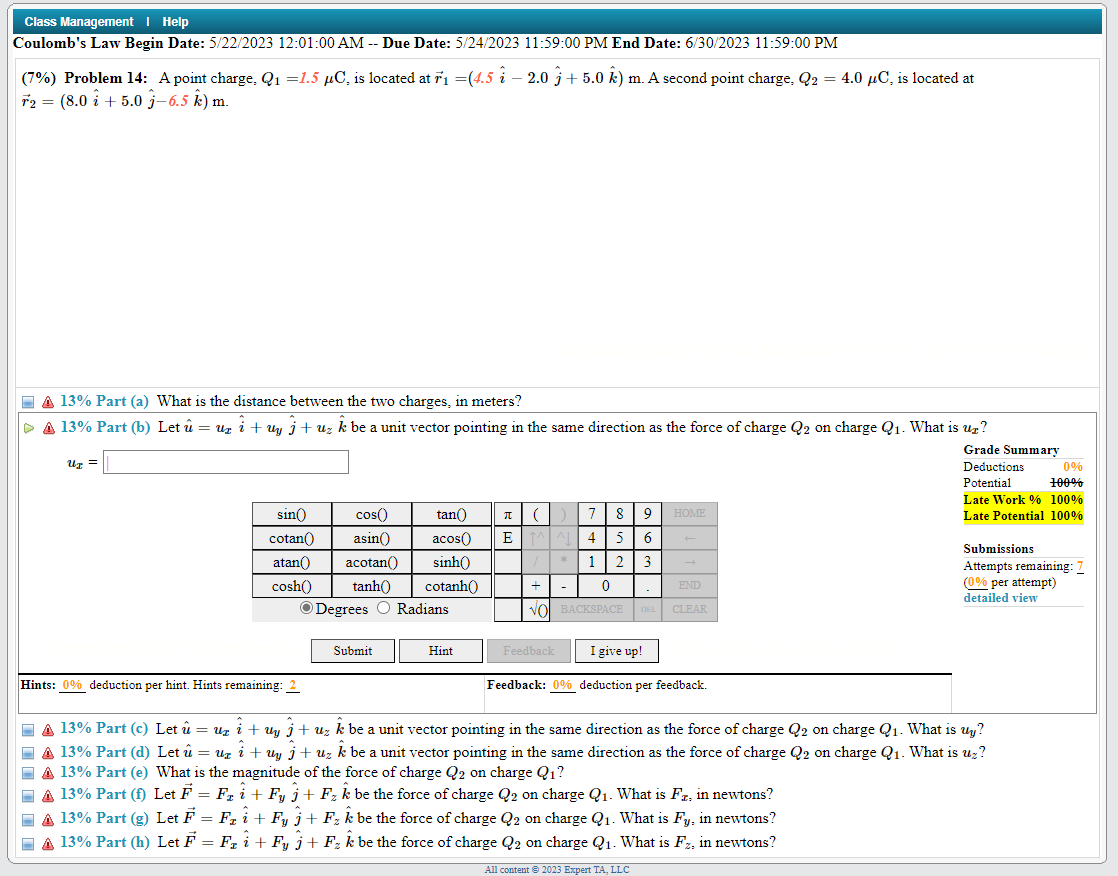The width and height of the screenshot is (1118, 876).
Task: Open the Help menu
Action: coord(175,21)
